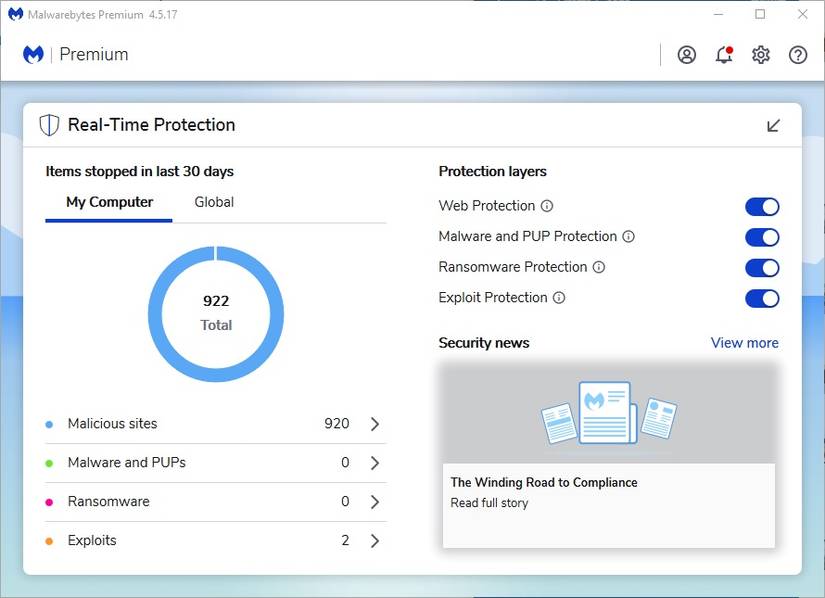The height and width of the screenshot is (598, 825).
Task: Open the Security news article thumbnail
Action: tap(608, 412)
